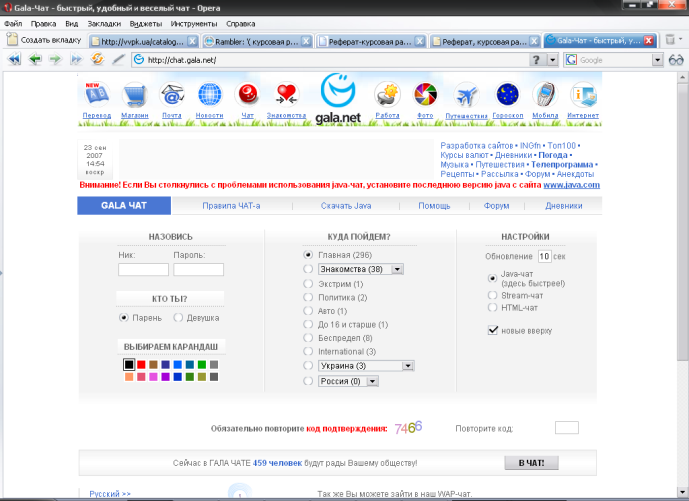Pick the bright green pencil swatch

pos(202,364)
